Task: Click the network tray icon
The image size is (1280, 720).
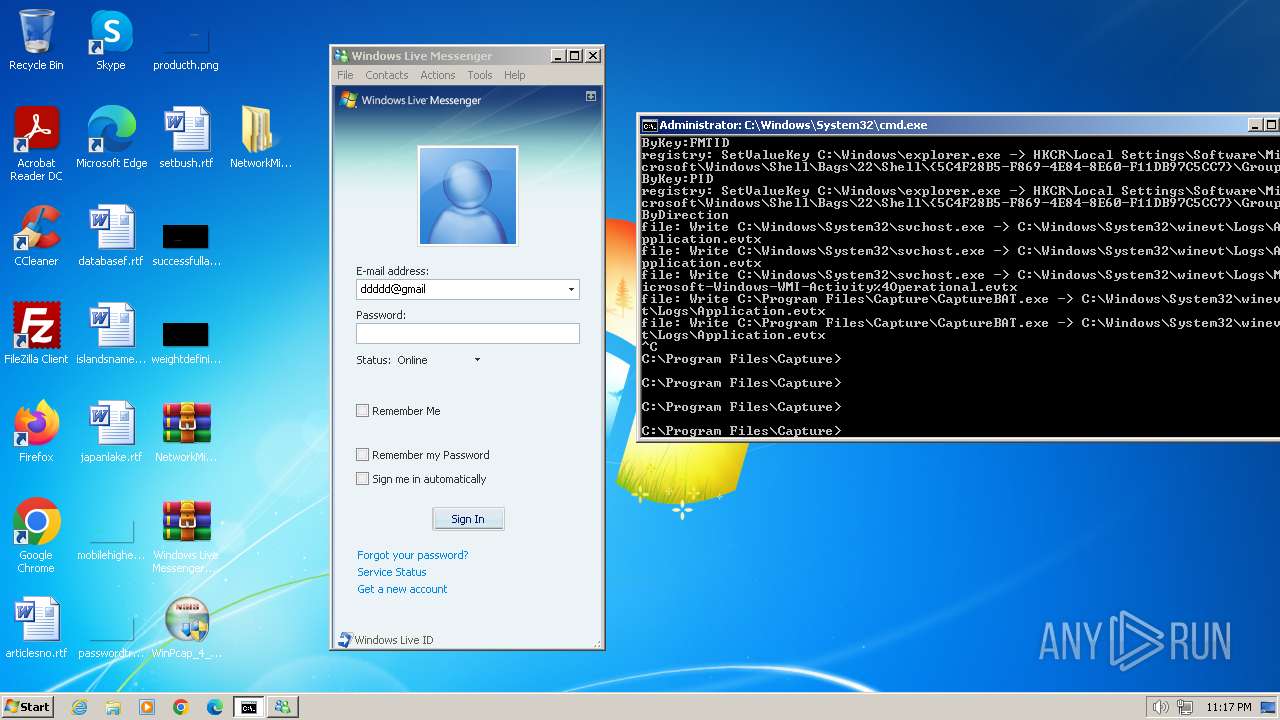Action: point(1185,707)
